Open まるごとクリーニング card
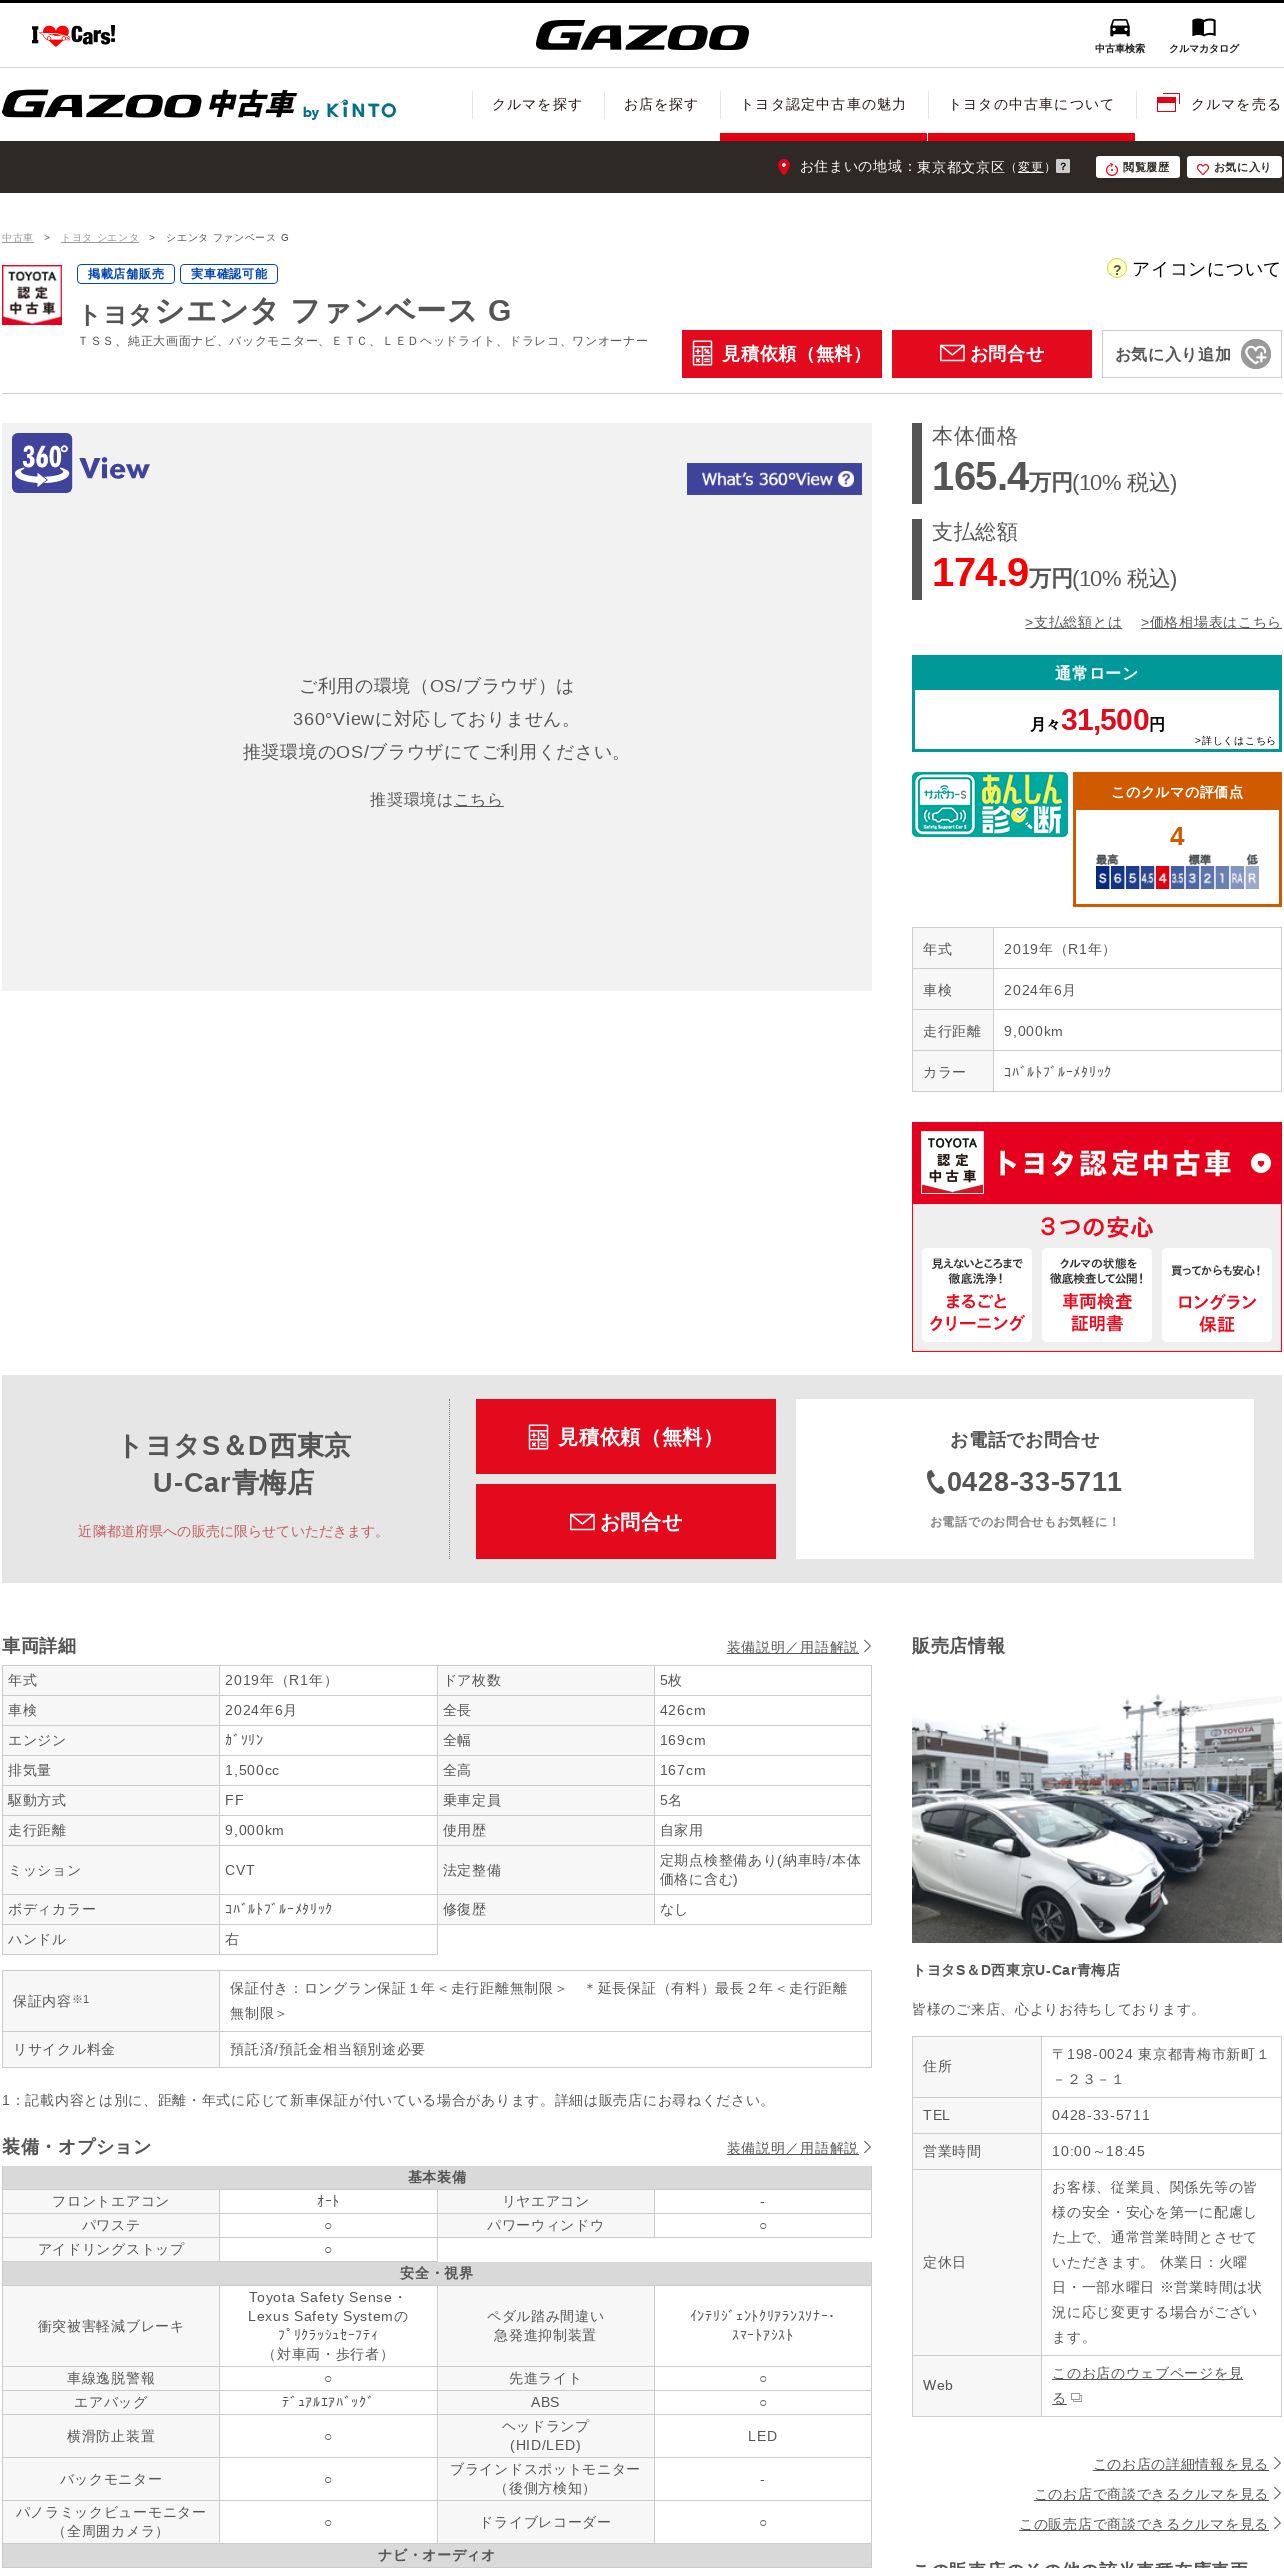This screenshot has height=2568, width=1284. [x=977, y=1295]
